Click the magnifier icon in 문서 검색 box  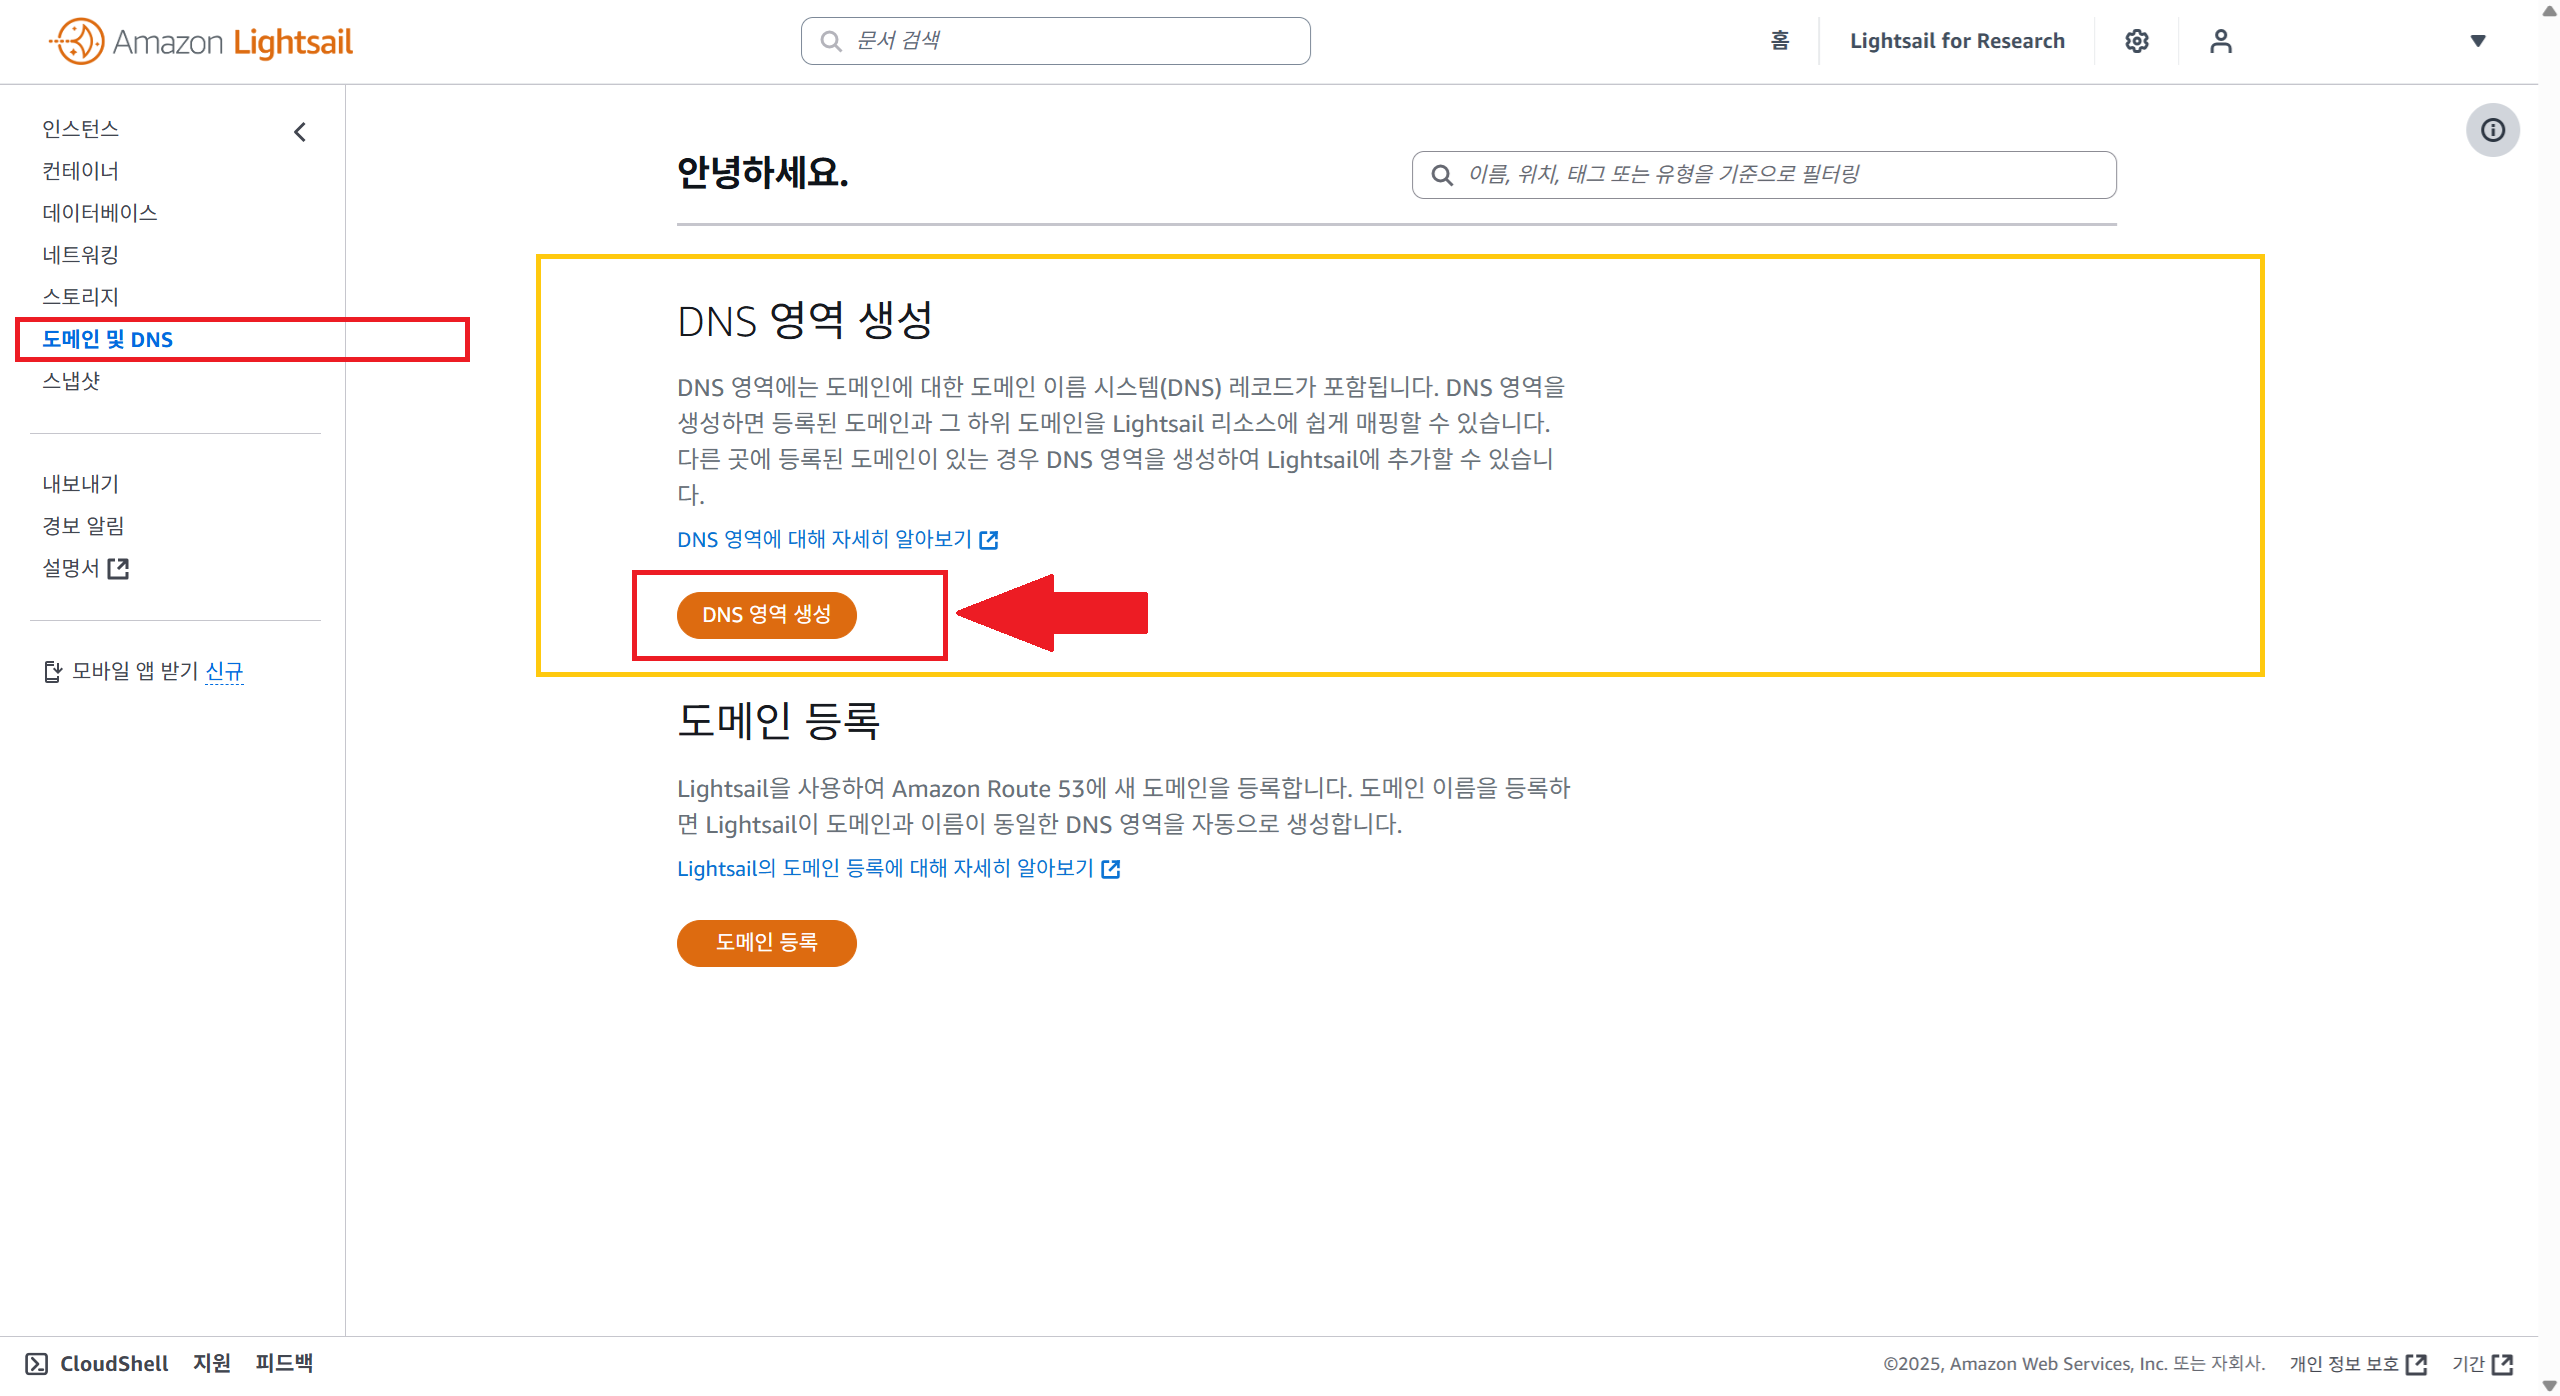click(830, 41)
